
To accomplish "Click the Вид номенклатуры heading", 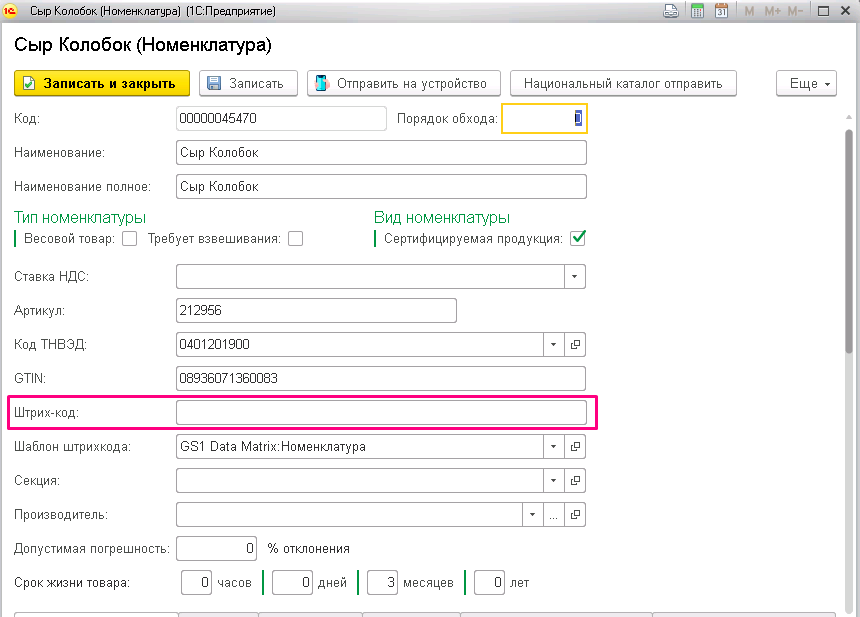I will pos(442,218).
